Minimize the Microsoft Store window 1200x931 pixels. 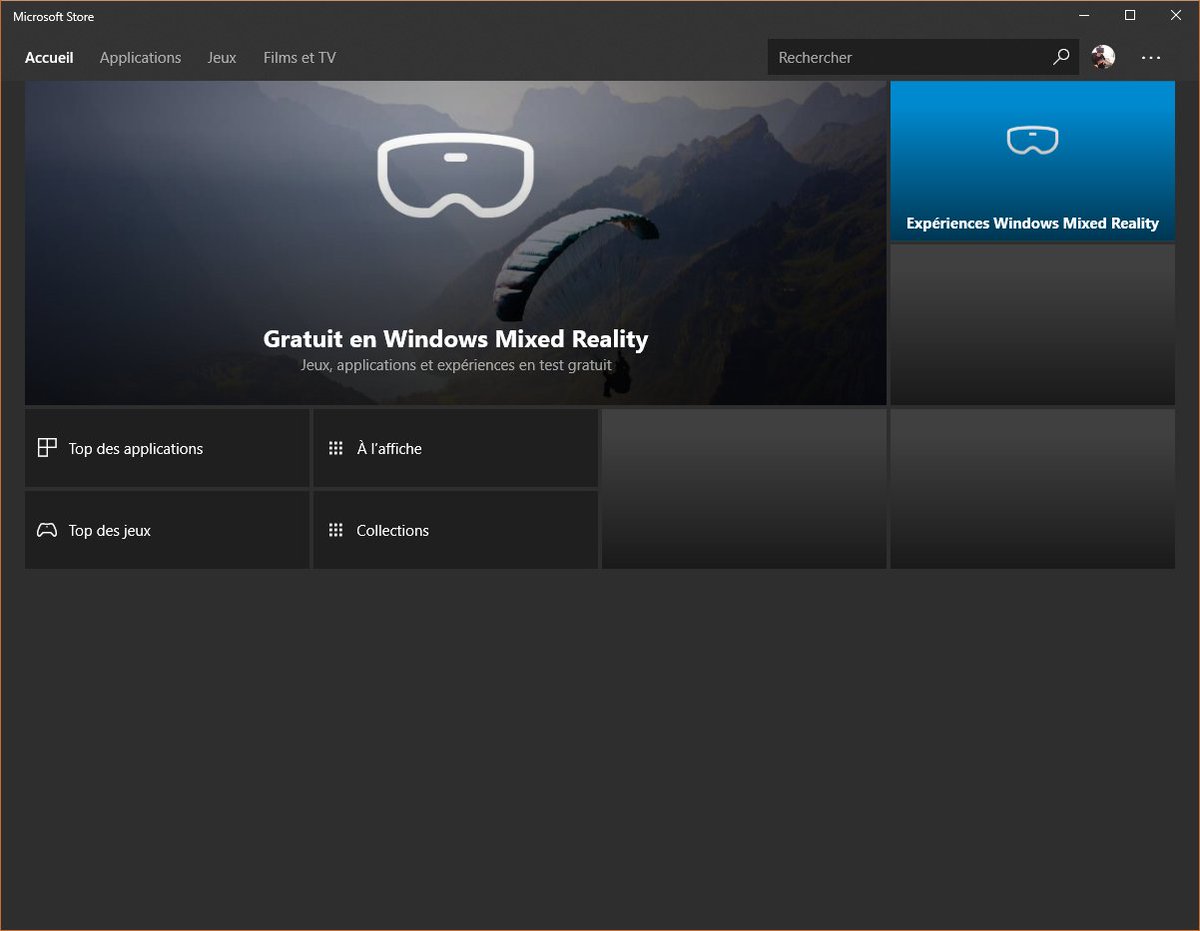point(1085,15)
